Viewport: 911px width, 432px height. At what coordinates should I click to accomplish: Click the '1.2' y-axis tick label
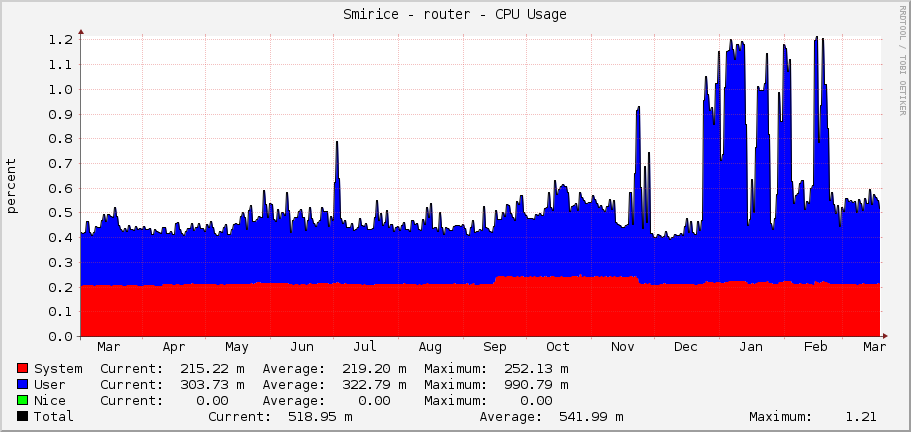pos(61,39)
